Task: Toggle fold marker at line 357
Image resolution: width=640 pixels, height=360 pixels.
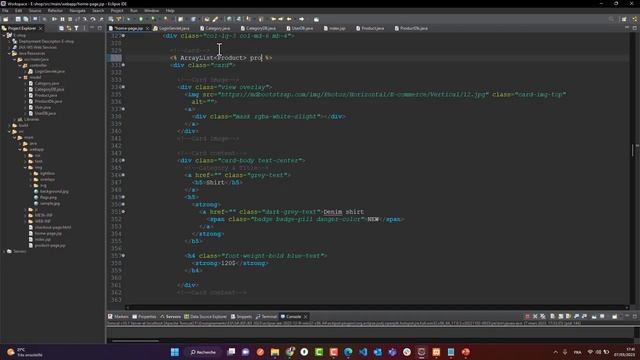Action: 124,256
